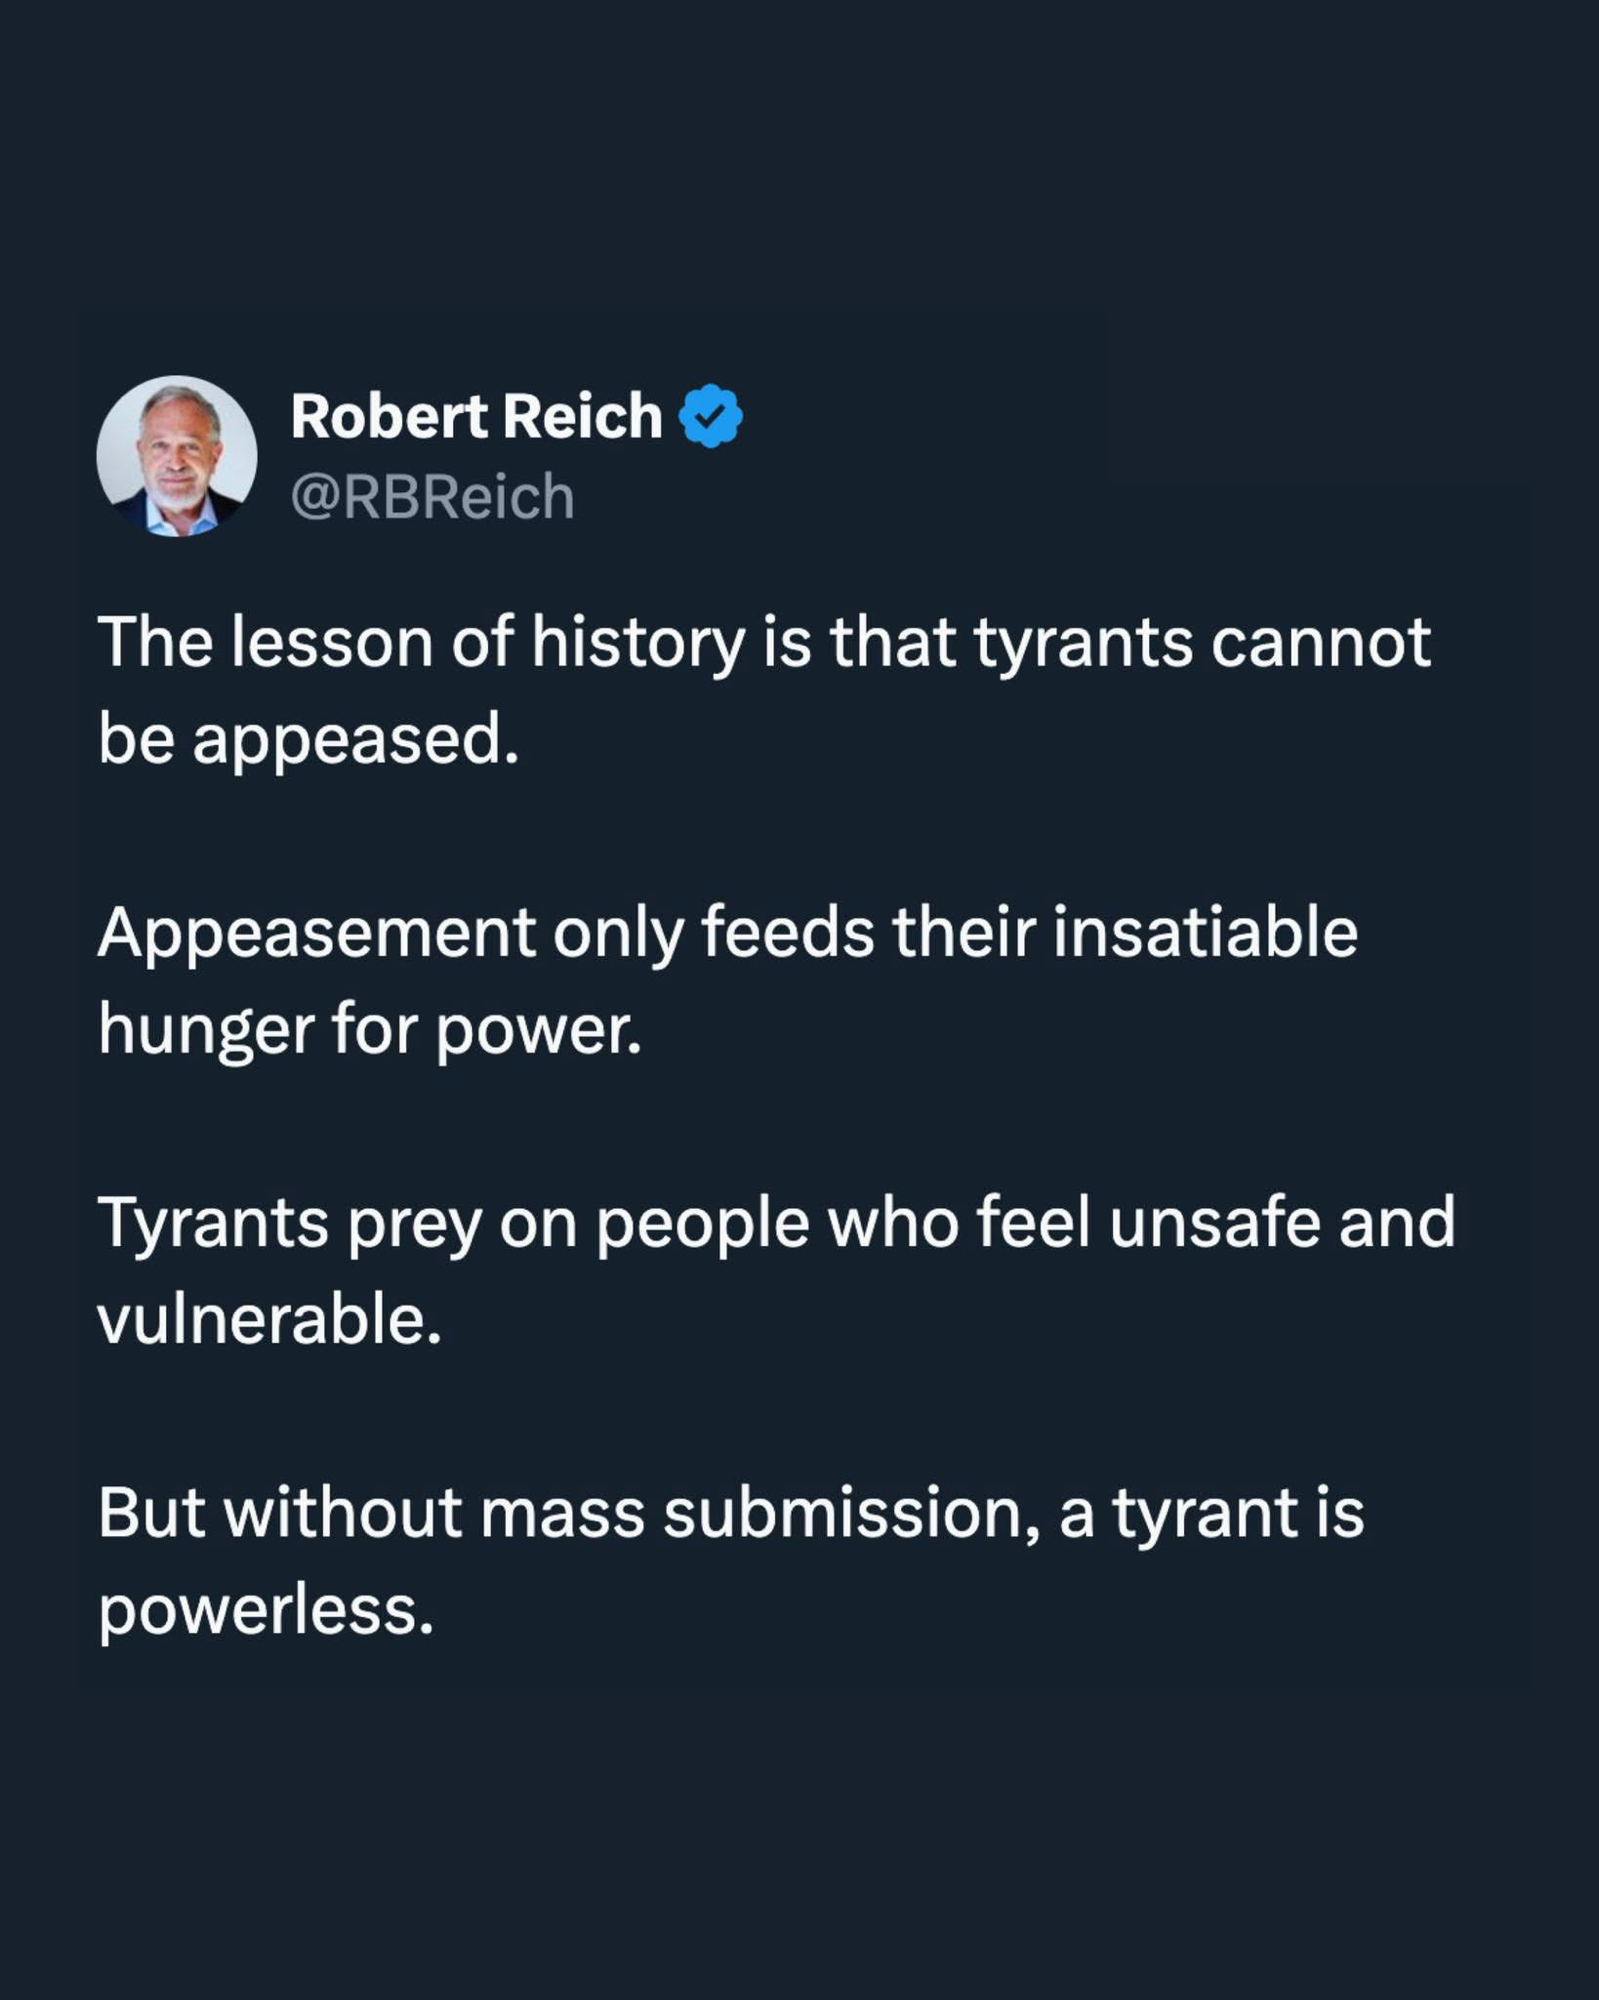This screenshot has width=1599, height=2000.
Task: Click the line starting "Appeasement only feeds"
Action: [x=727, y=932]
